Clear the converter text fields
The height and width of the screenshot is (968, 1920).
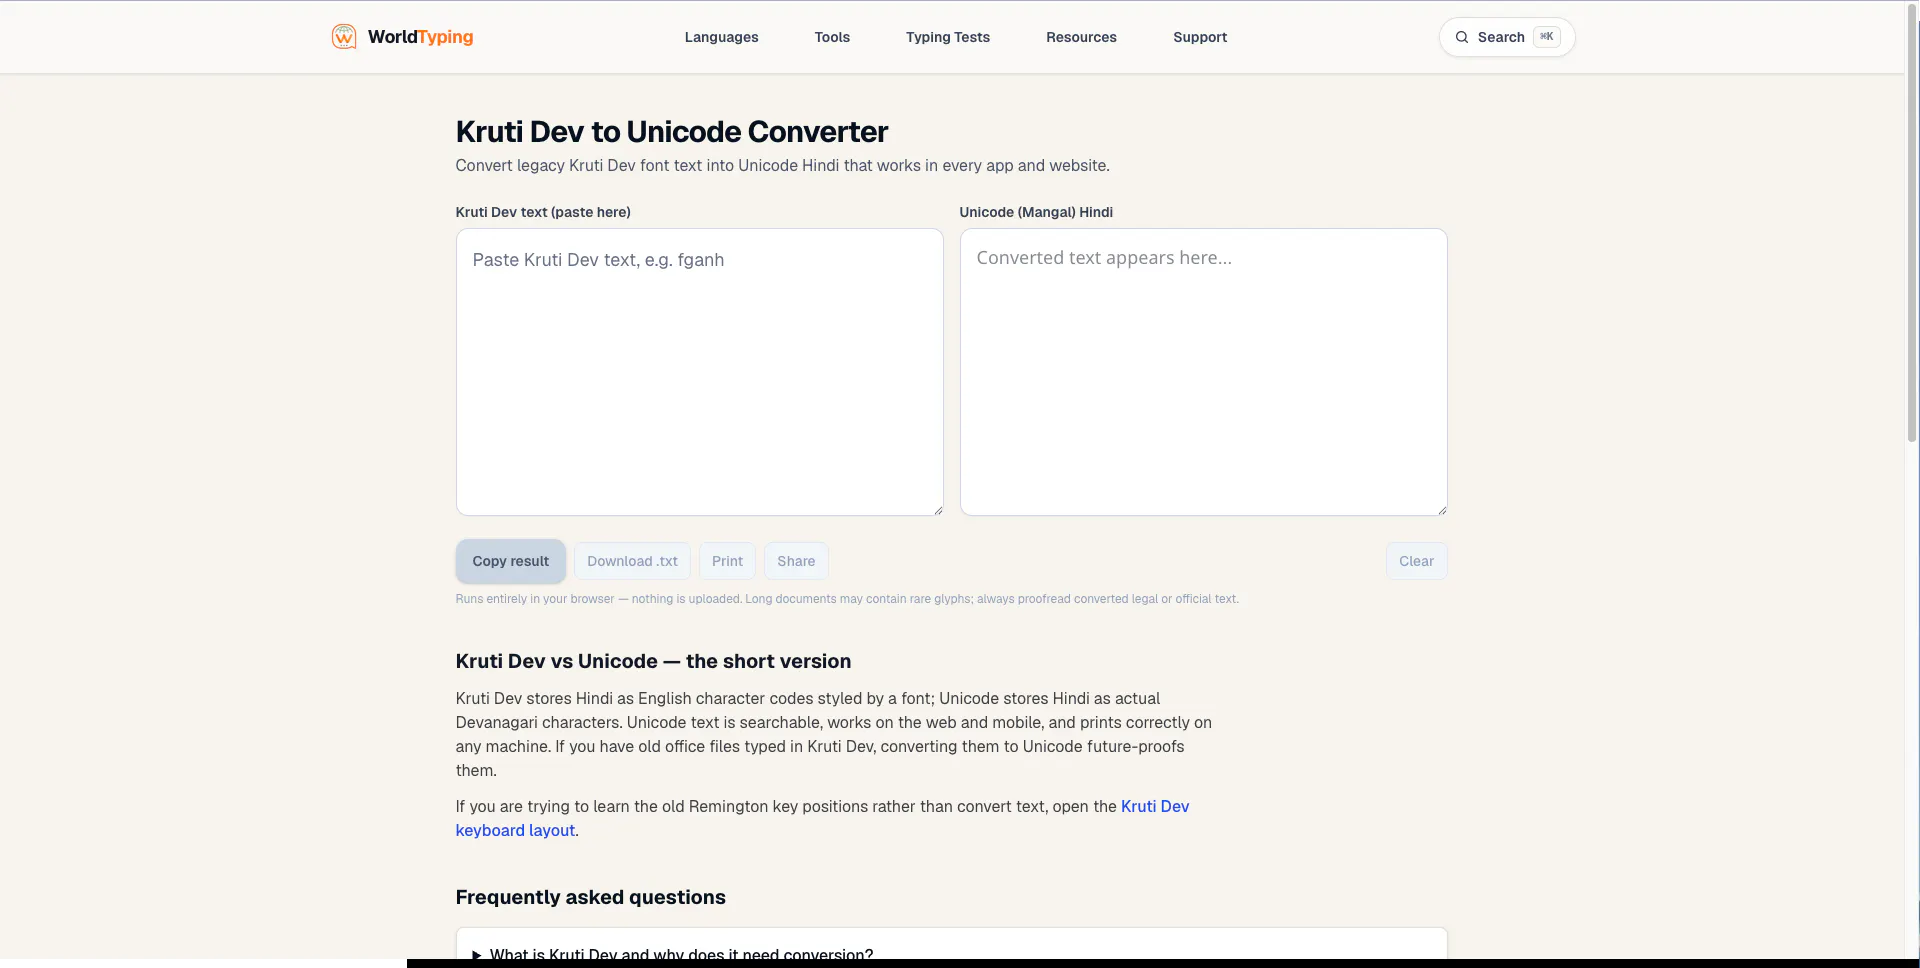click(x=1416, y=561)
